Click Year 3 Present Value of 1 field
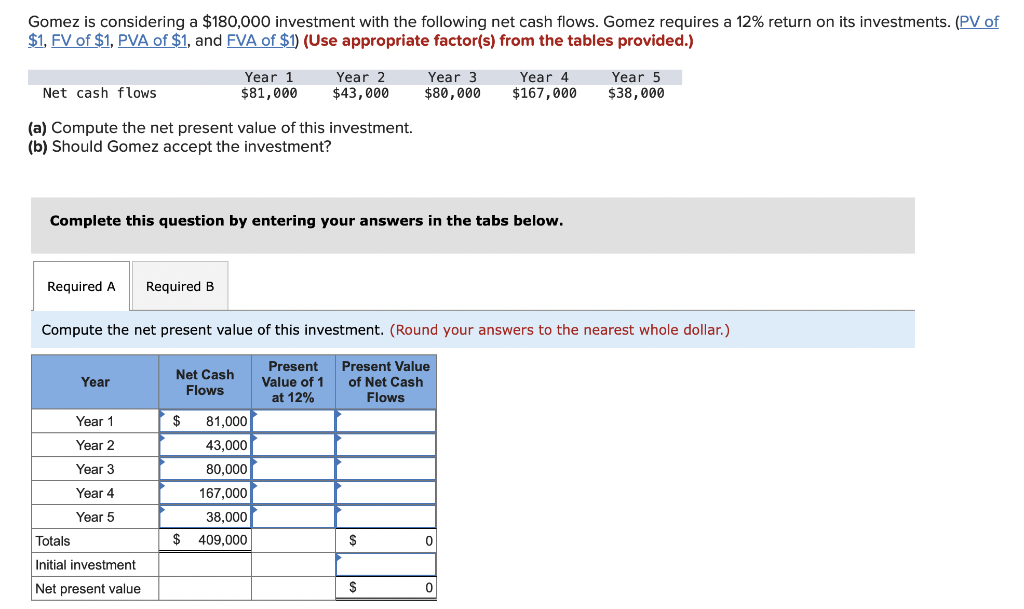1024x609 pixels. point(293,469)
